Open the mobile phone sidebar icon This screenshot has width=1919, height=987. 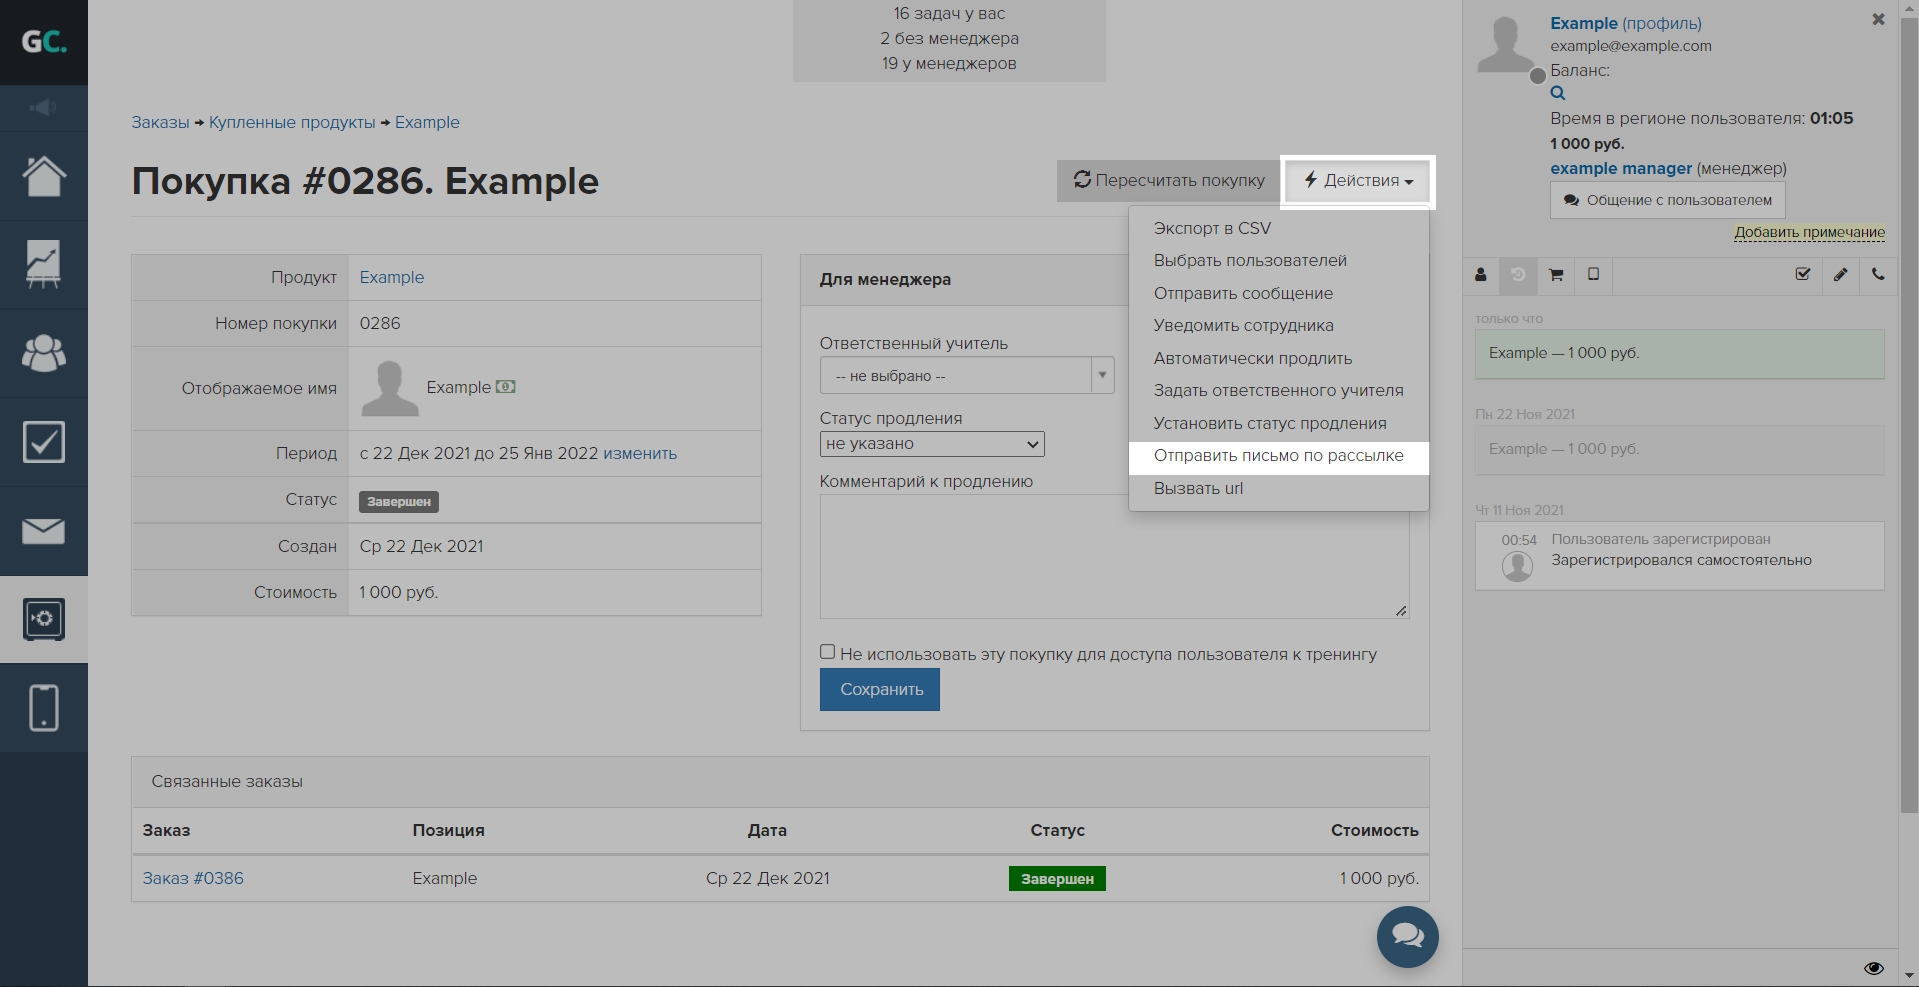(x=44, y=708)
